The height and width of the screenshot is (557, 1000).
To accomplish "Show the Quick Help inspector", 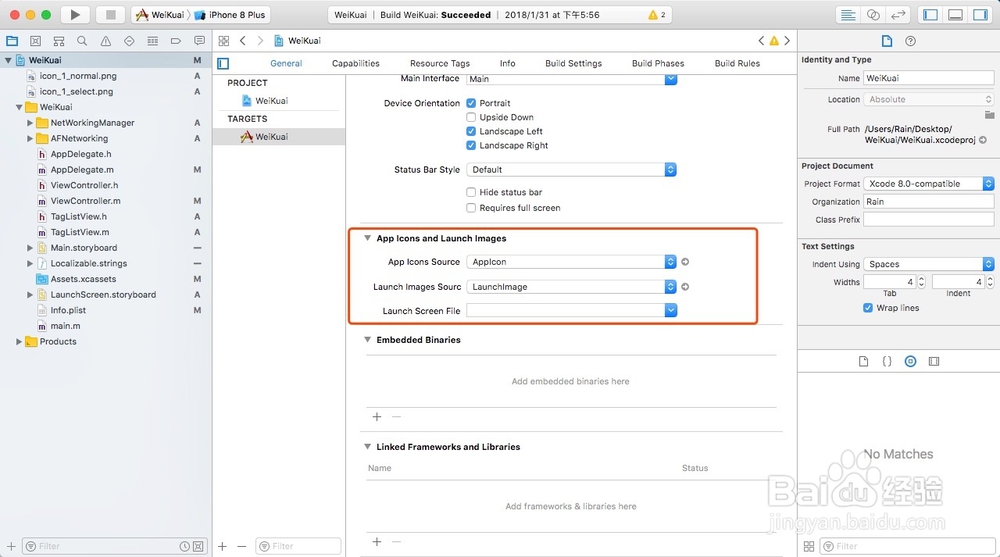I will 911,41.
